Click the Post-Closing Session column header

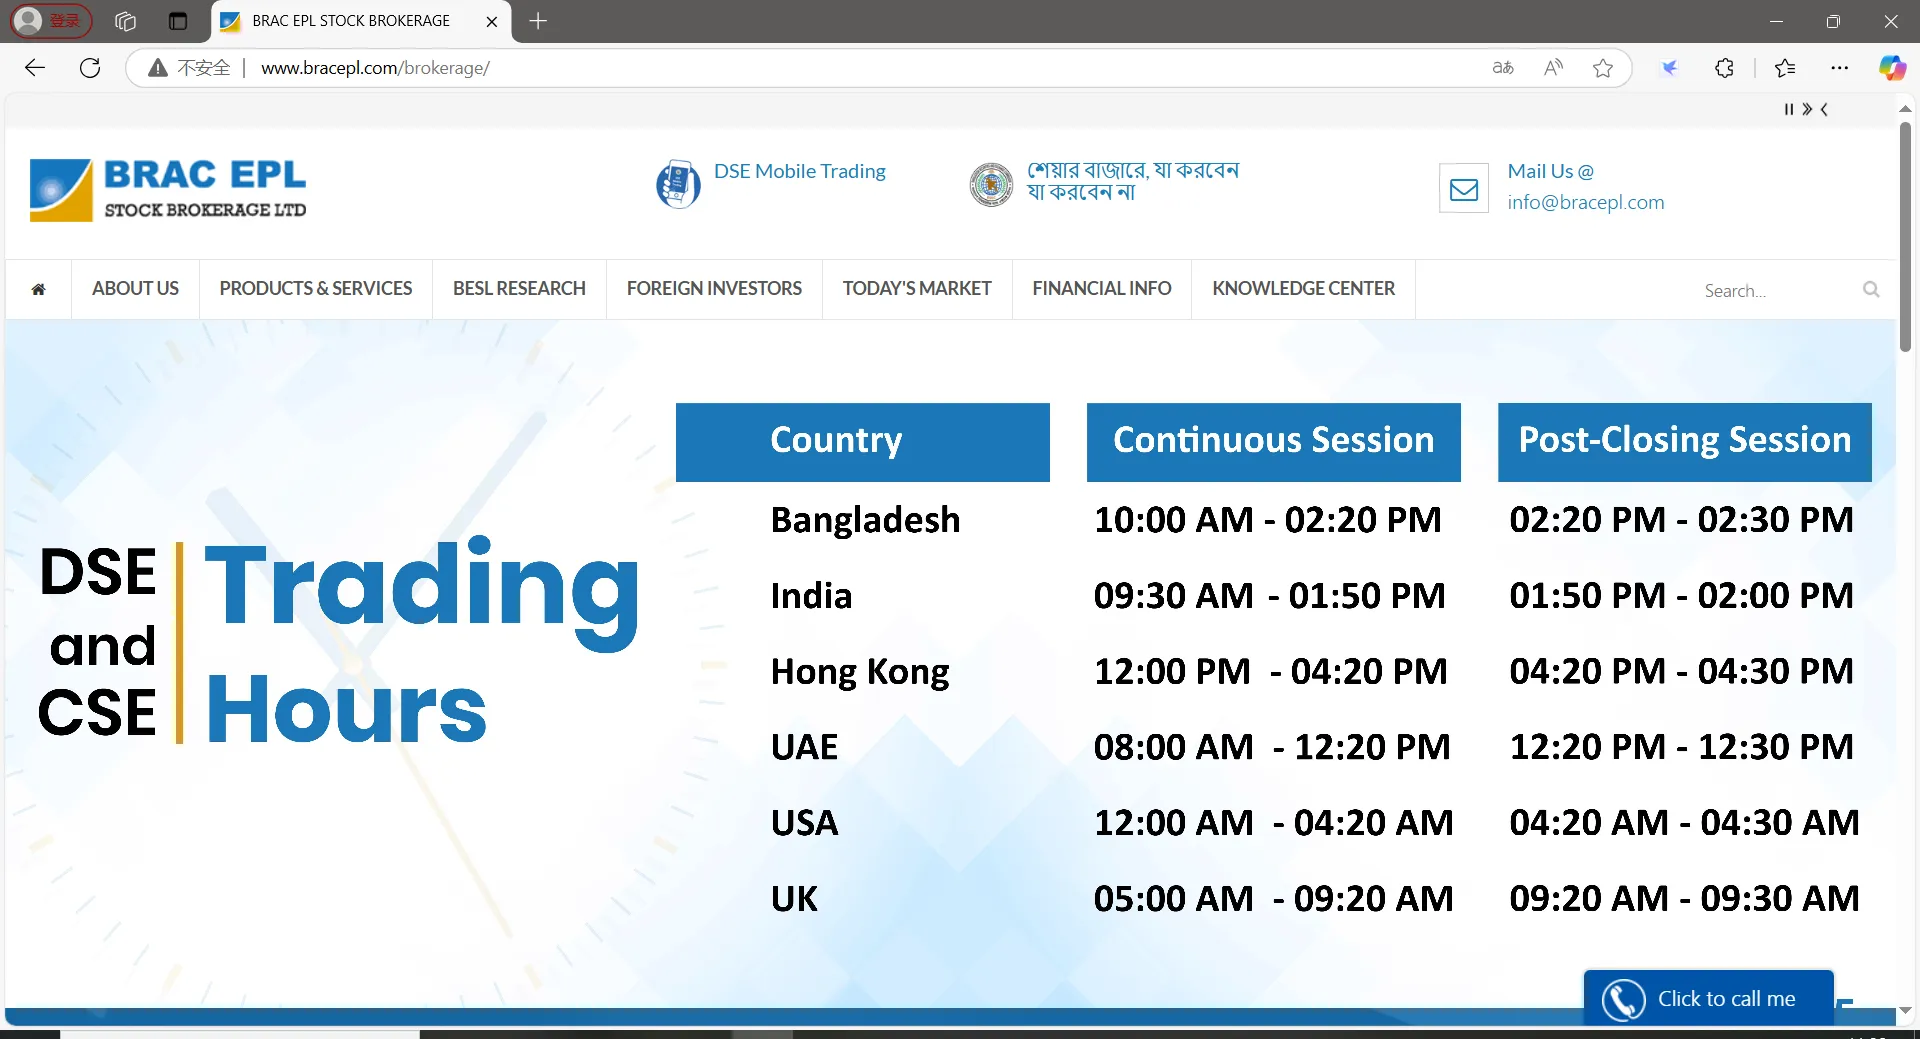(x=1685, y=442)
